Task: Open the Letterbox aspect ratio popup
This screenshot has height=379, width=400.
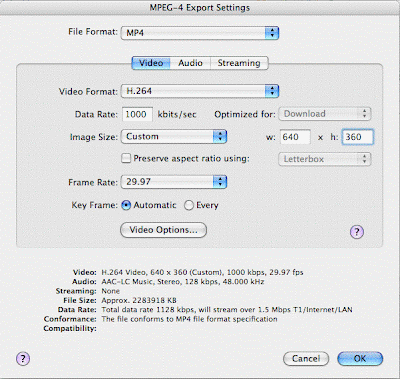Action: [x=325, y=159]
